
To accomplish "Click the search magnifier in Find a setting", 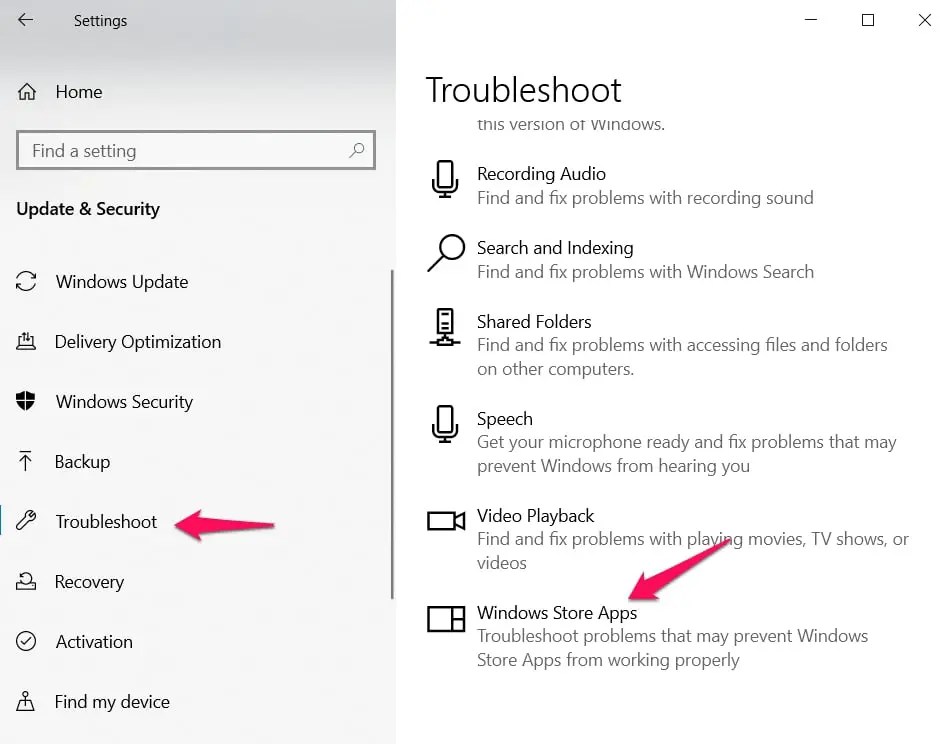I will click(357, 150).
